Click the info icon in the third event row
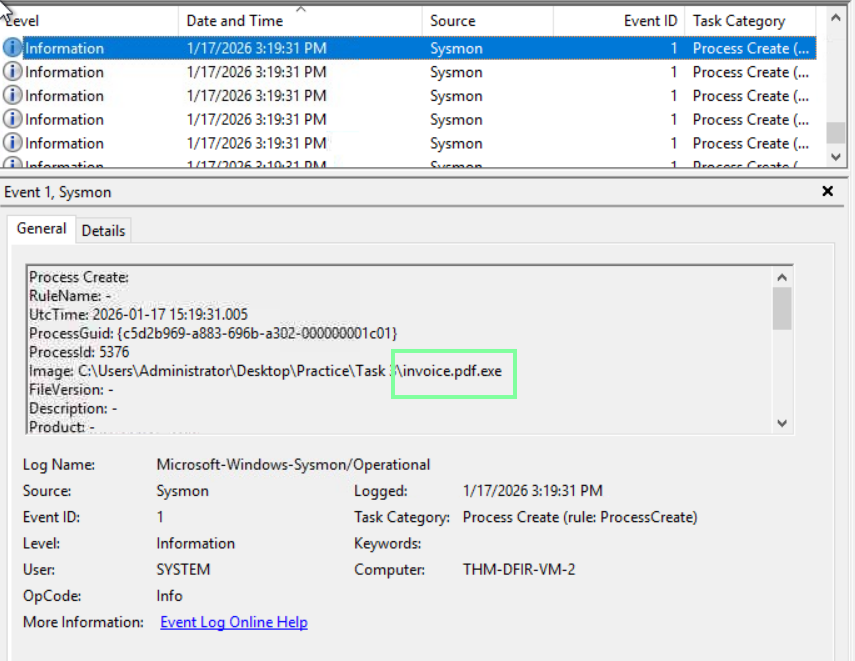Image resolution: width=855 pixels, height=661 pixels. pyautogui.click(x=13, y=96)
